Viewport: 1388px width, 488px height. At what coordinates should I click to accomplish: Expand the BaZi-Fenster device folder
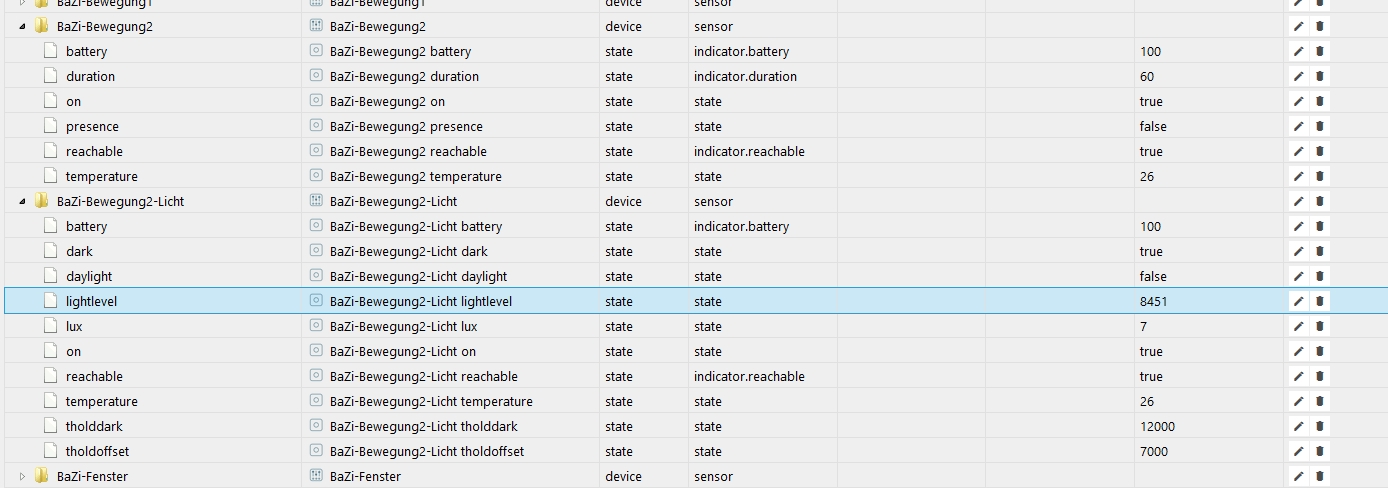point(23,476)
